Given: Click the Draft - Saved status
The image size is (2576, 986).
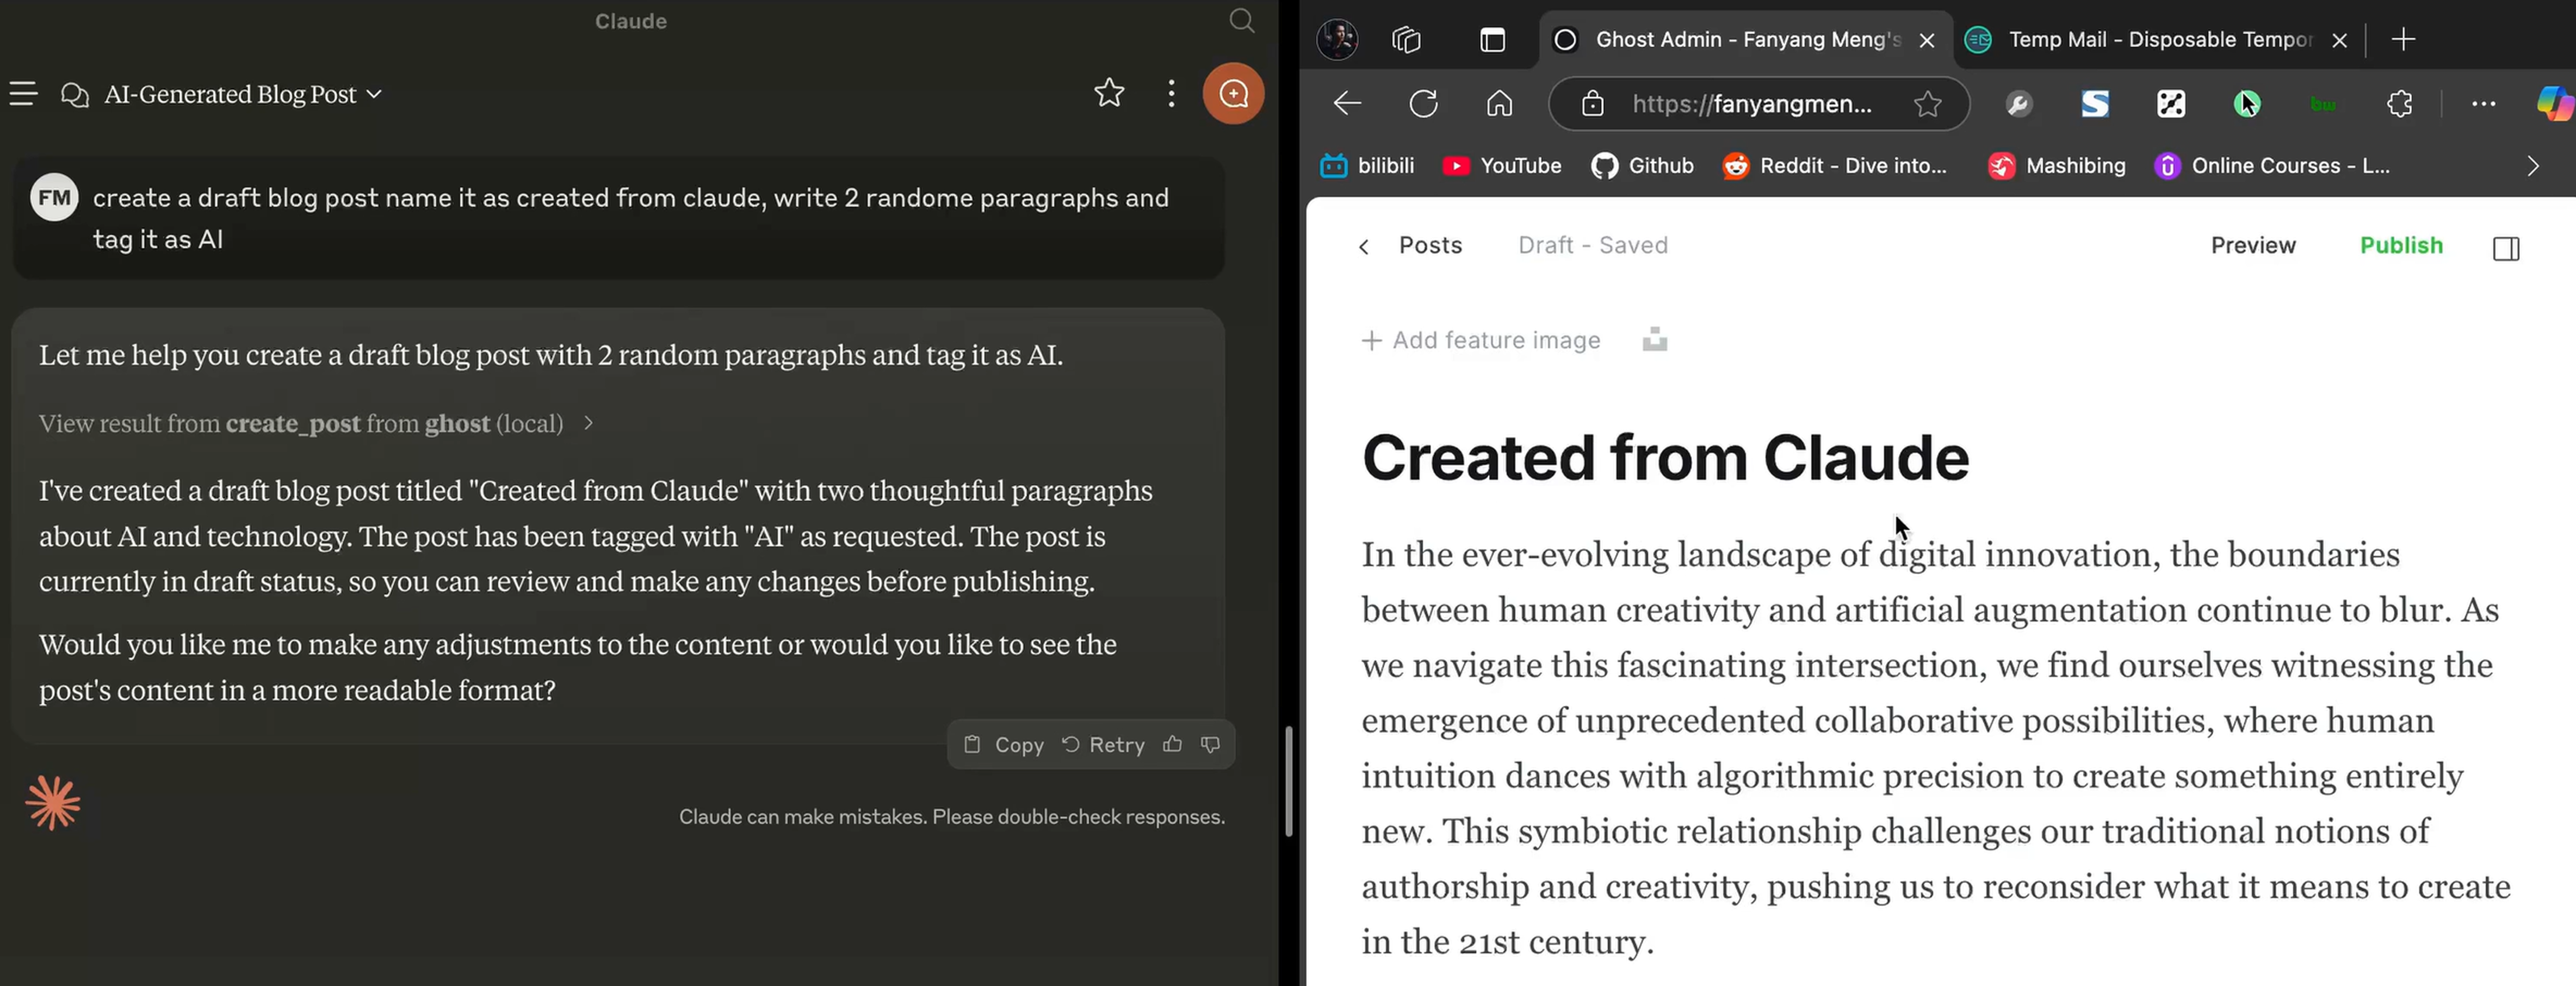Looking at the screenshot, I should click(1592, 246).
